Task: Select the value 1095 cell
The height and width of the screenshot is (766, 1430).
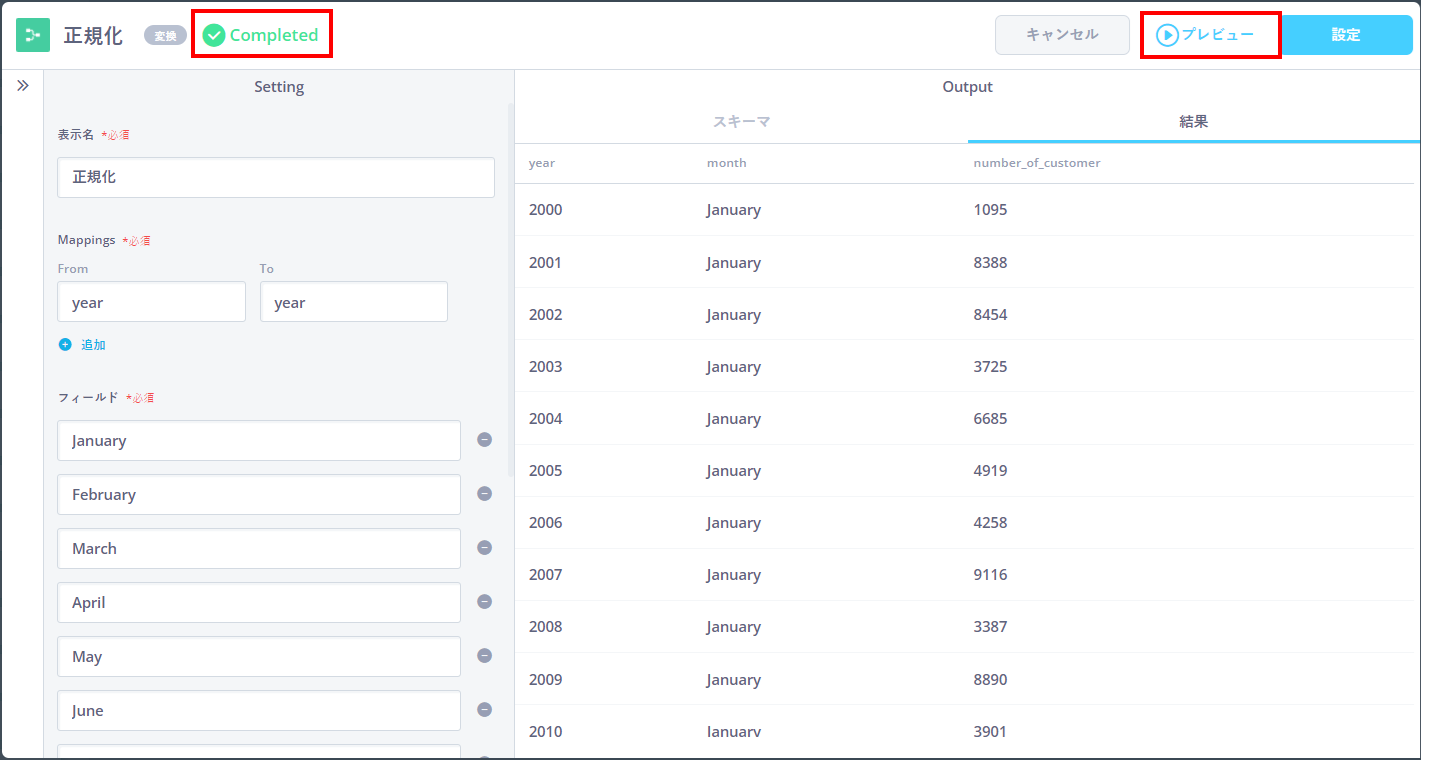Action: [990, 210]
